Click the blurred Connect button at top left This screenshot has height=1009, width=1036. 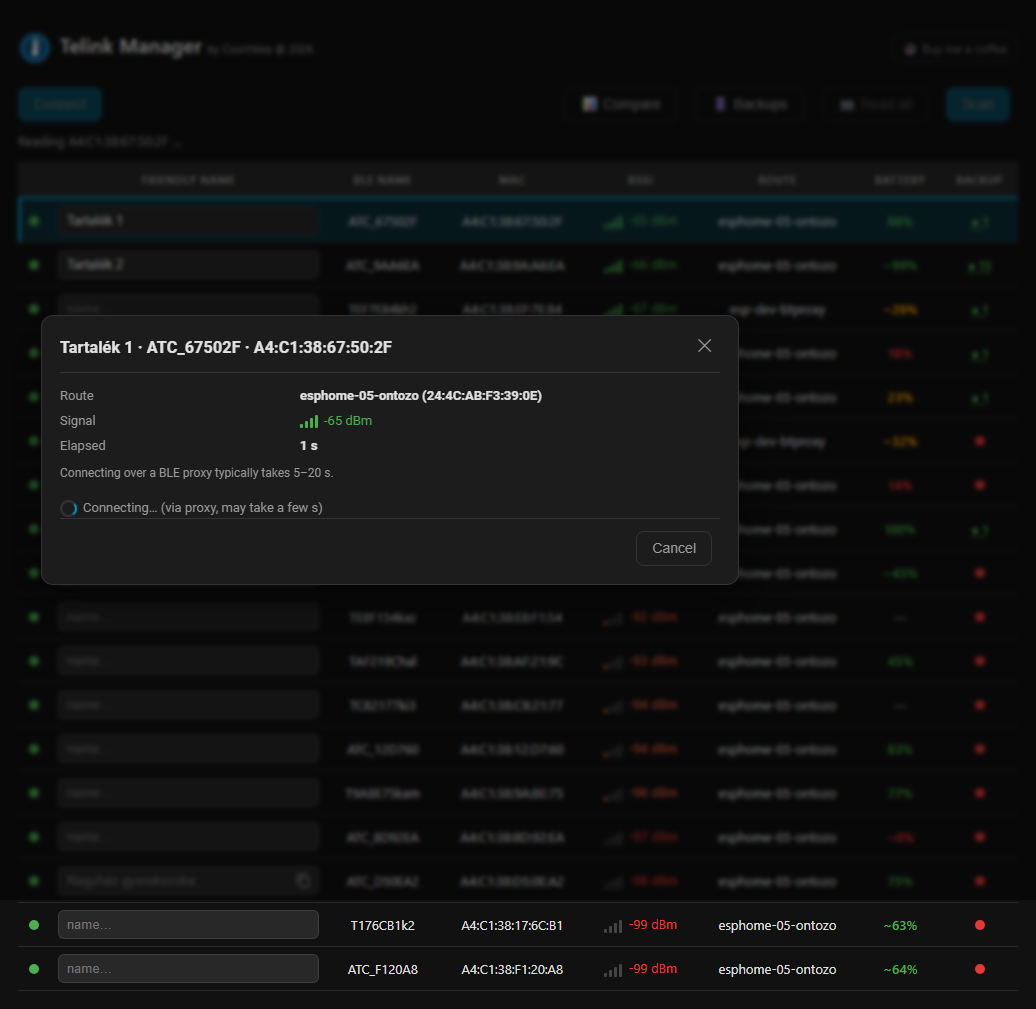pyautogui.click(x=60, y=104)
